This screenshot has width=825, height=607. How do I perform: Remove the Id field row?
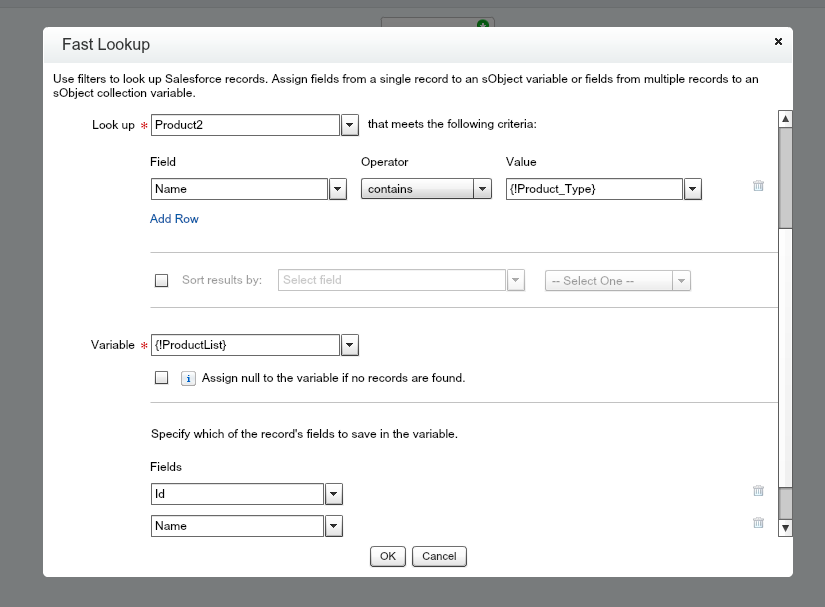point(758,491)
